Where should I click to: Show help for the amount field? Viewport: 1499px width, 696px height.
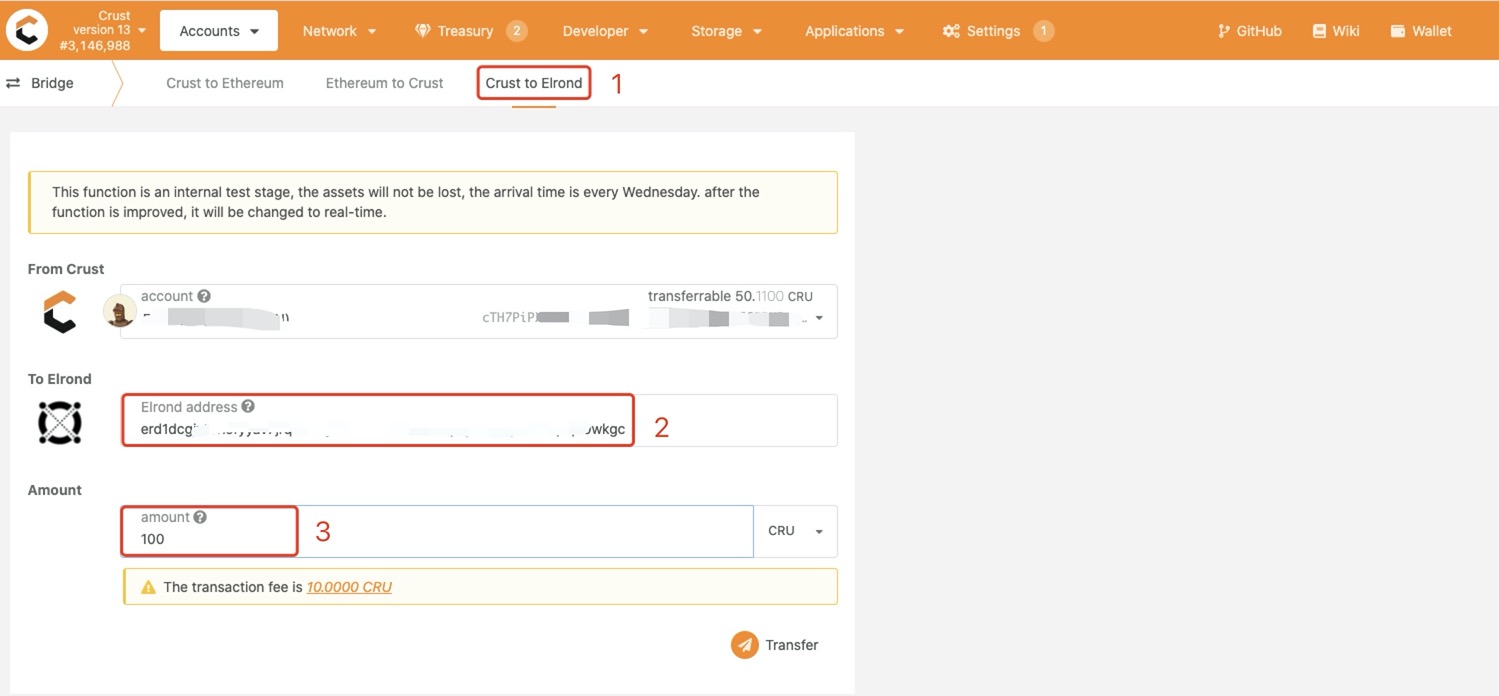[x=200, y=517]
